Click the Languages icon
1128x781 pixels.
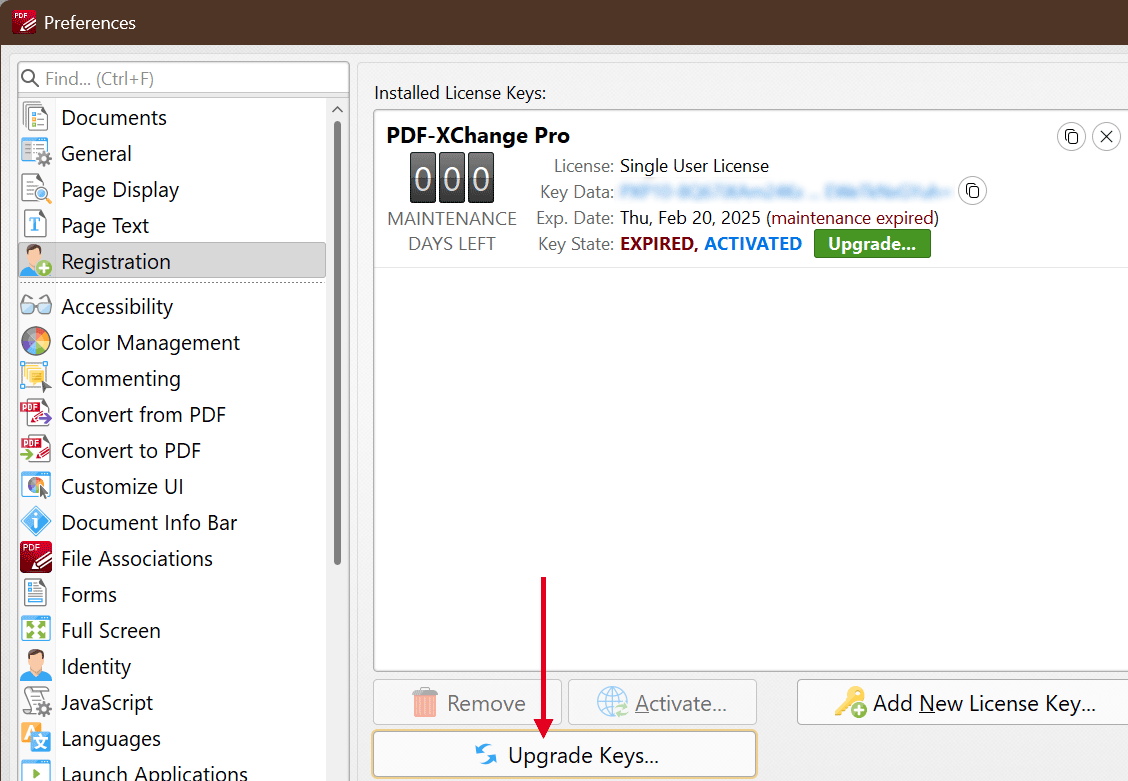click(35, 737)
